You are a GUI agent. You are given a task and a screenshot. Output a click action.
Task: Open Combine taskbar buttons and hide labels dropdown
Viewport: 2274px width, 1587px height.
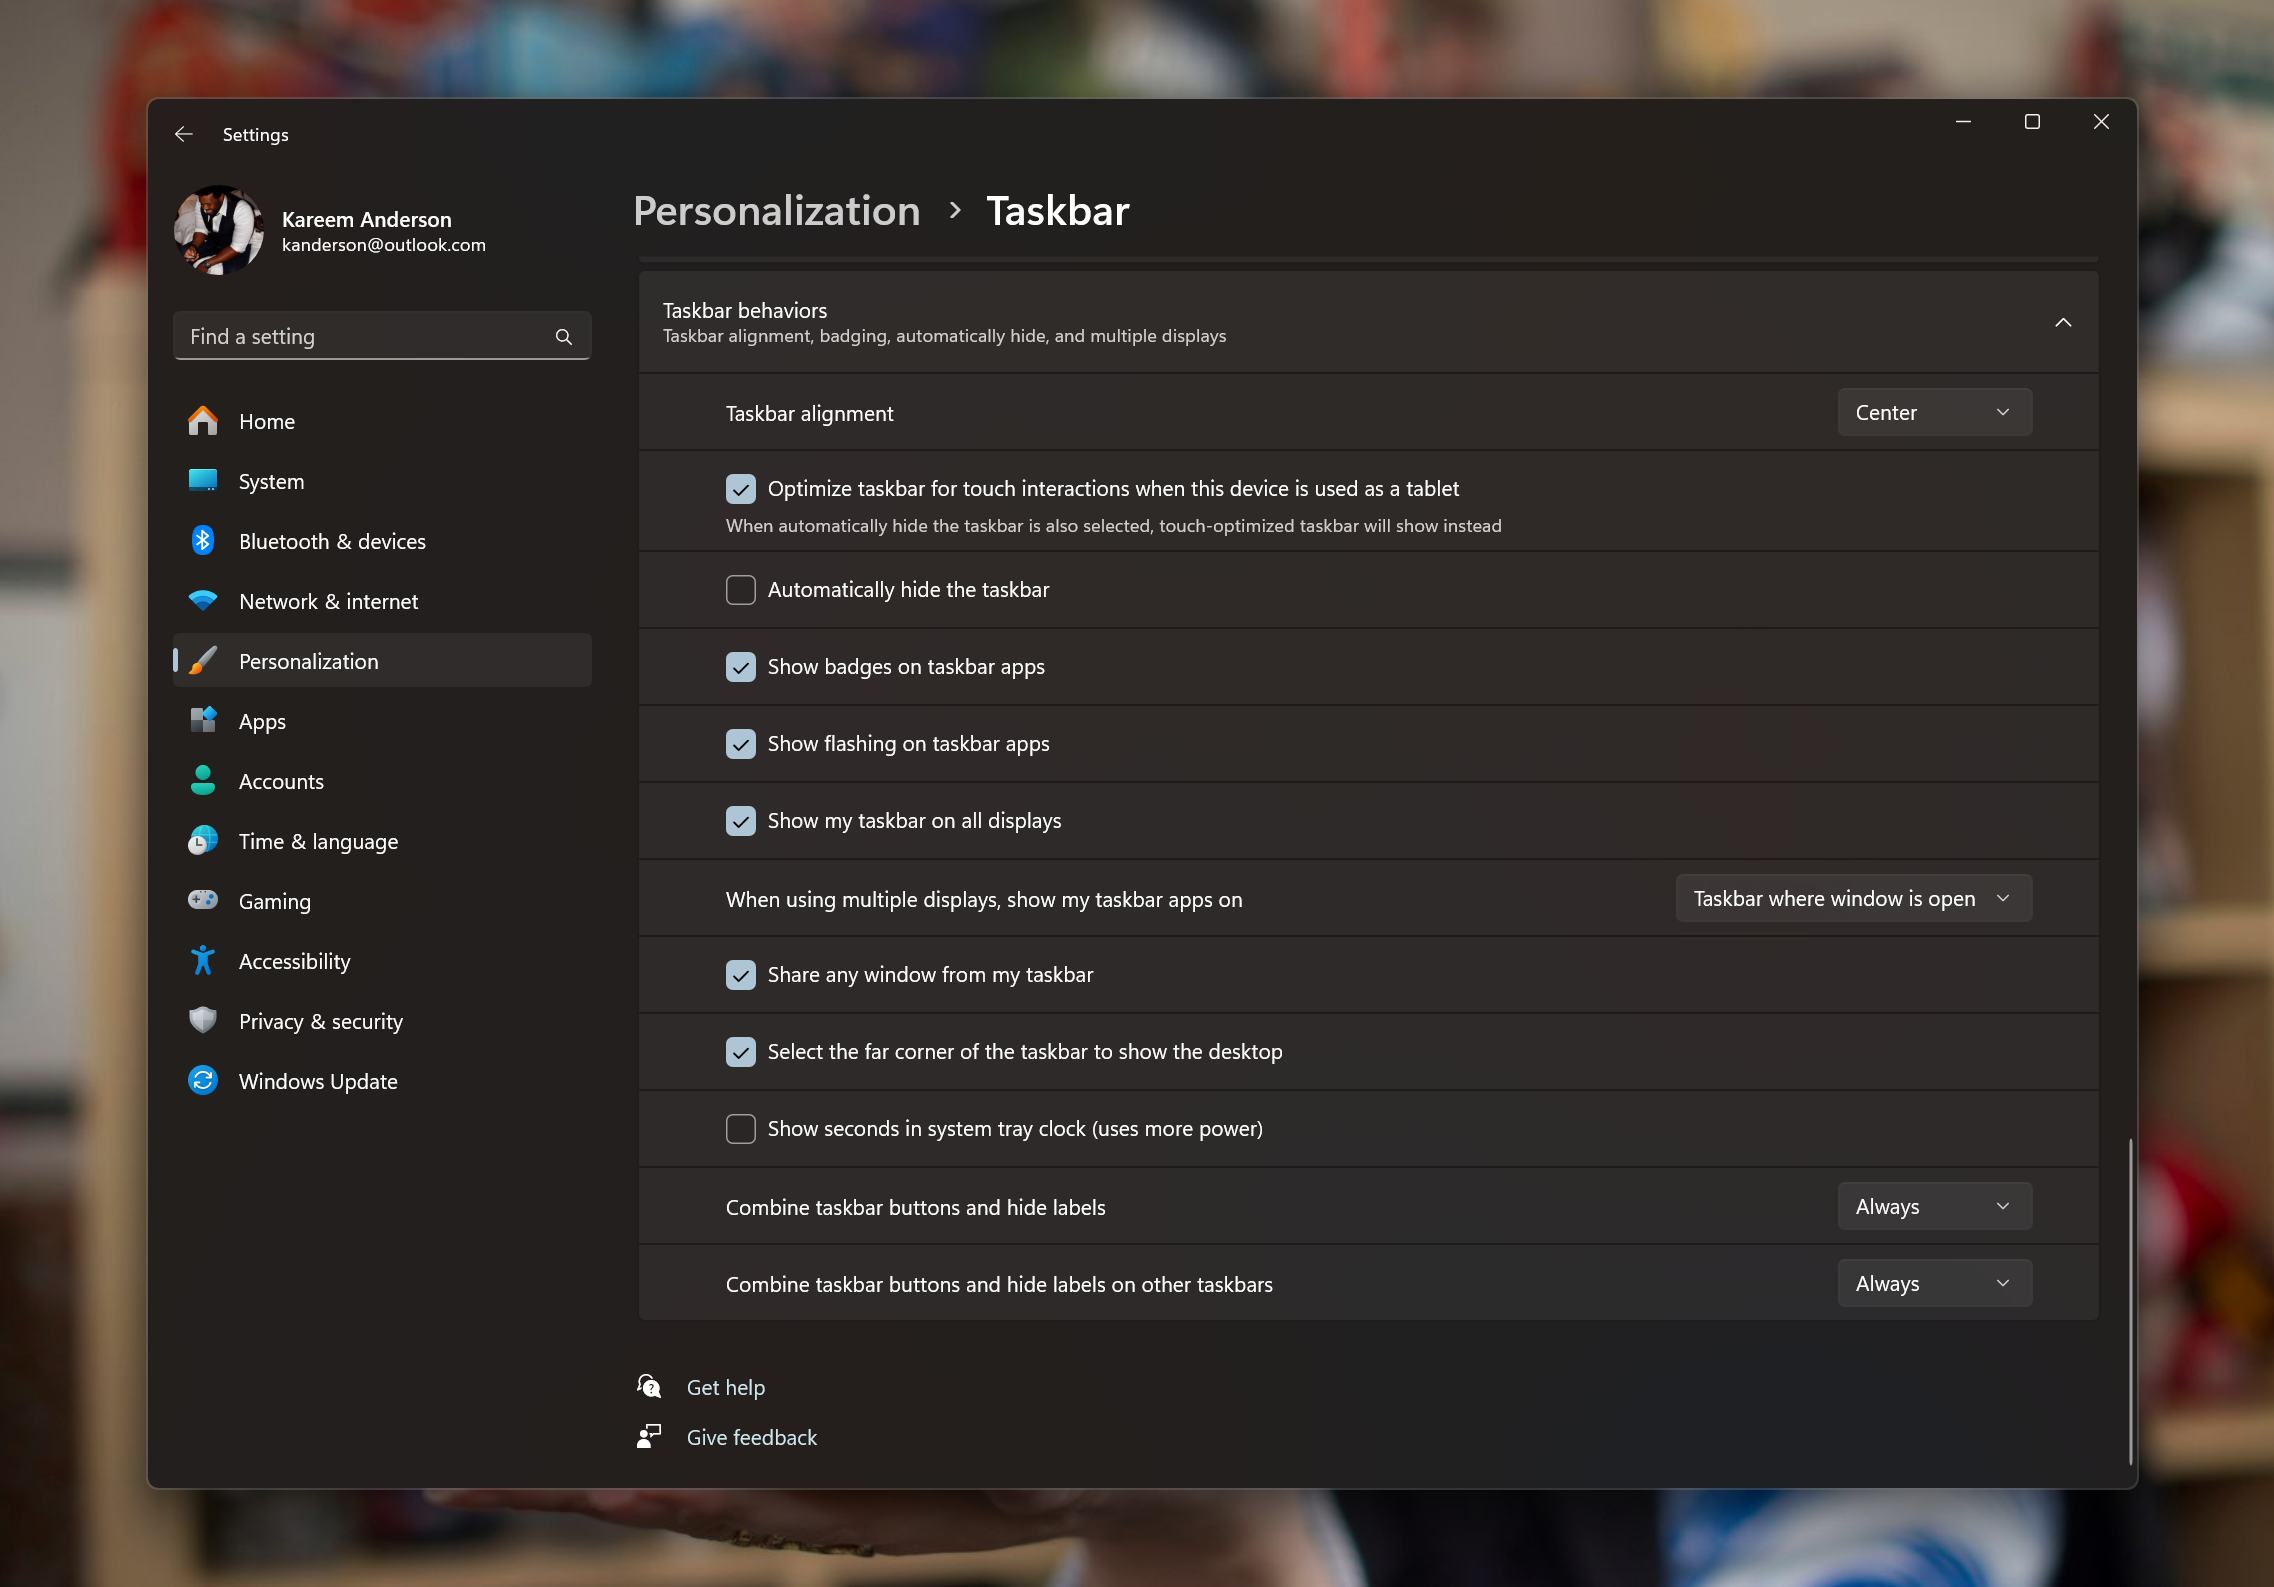point(1934,1207)
